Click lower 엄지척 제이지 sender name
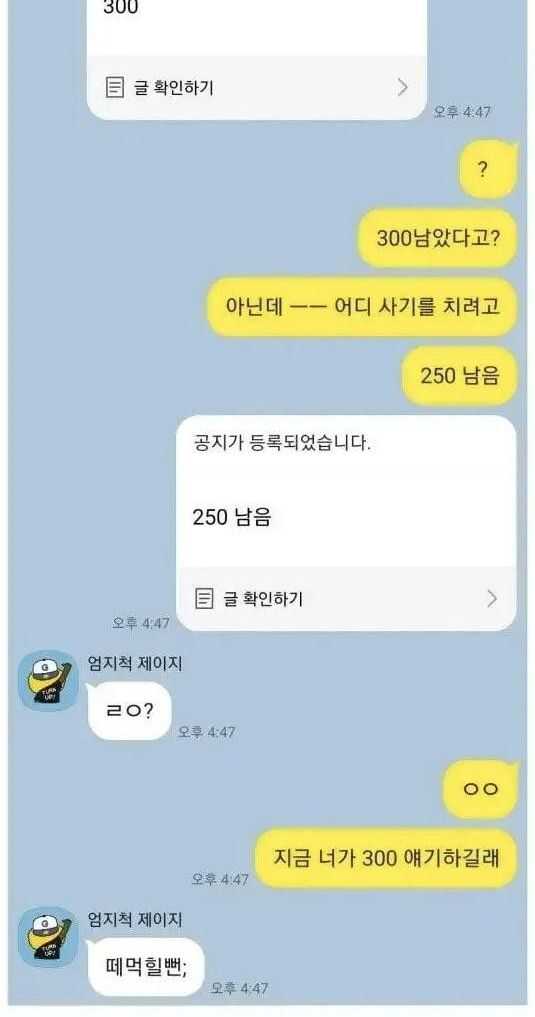 point(135,919)
